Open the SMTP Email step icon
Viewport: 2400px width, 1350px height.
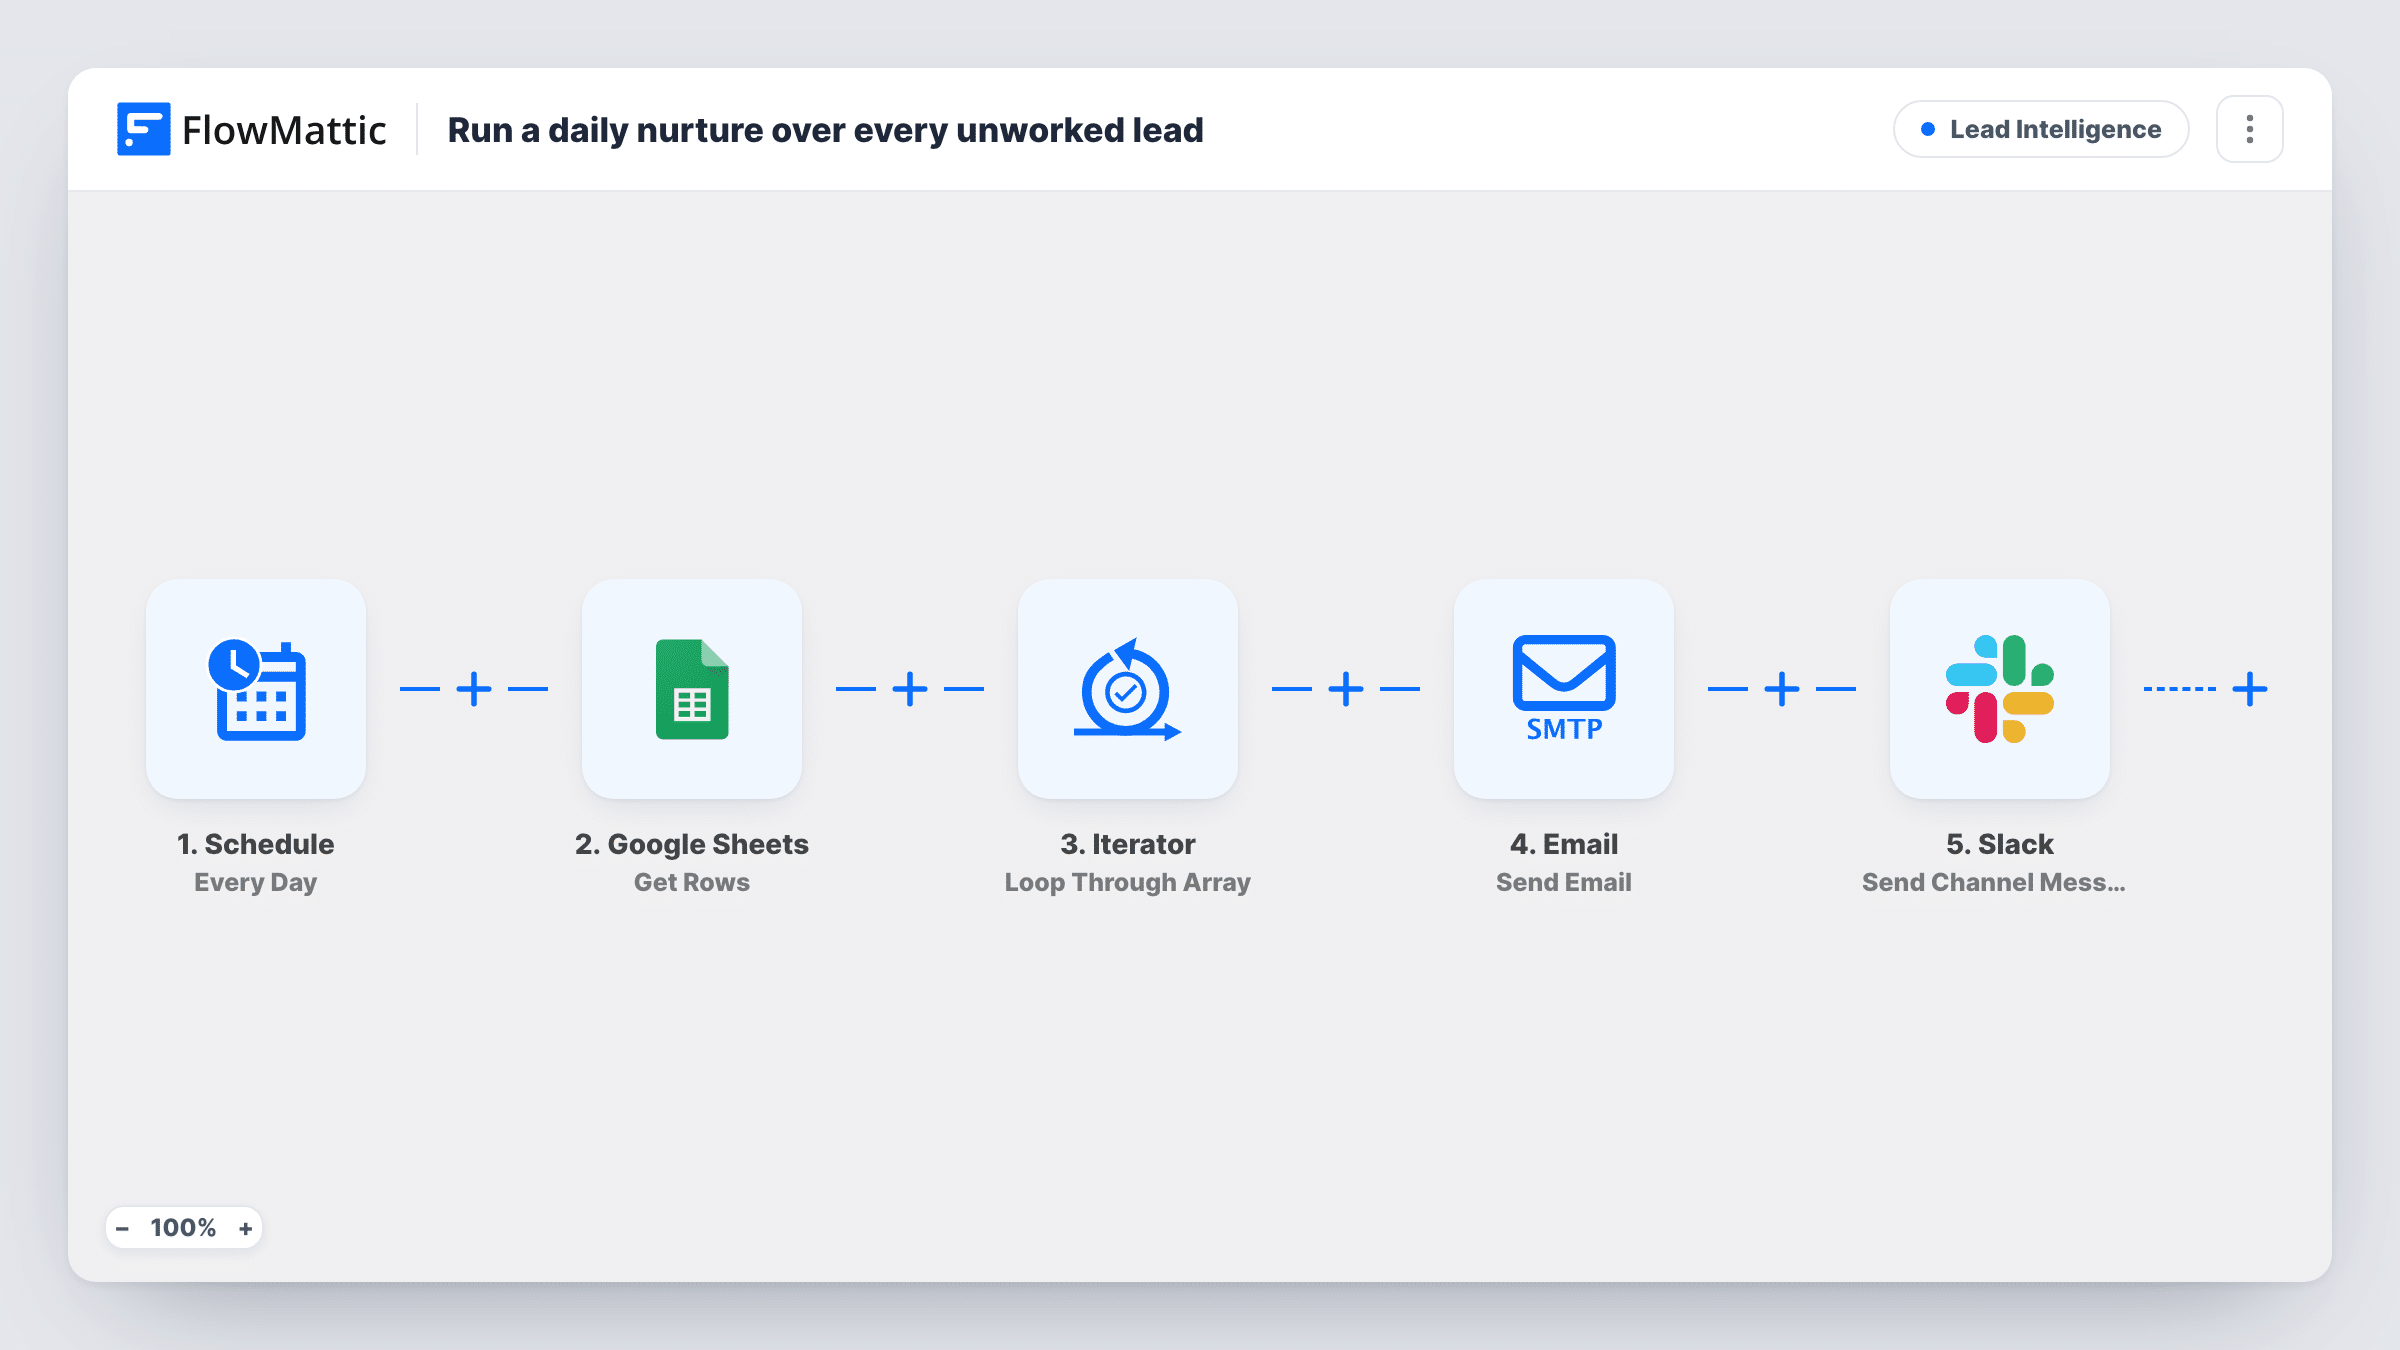[1564, 689]
